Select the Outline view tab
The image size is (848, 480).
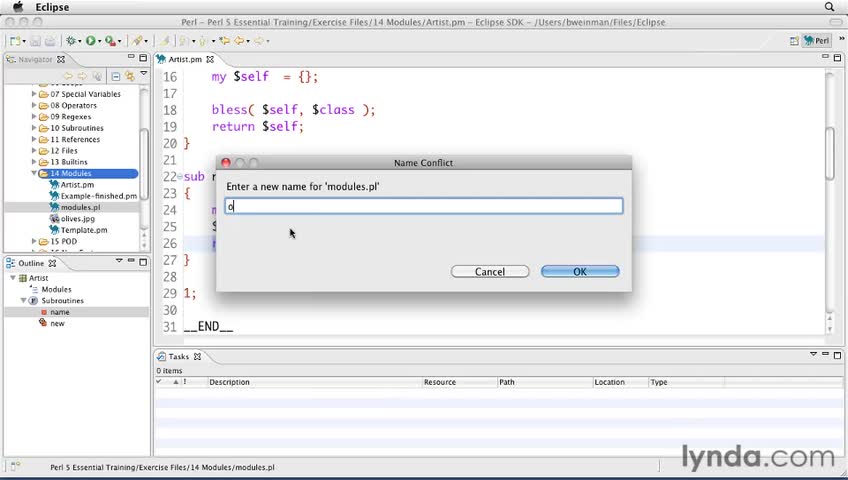(31, 263)
